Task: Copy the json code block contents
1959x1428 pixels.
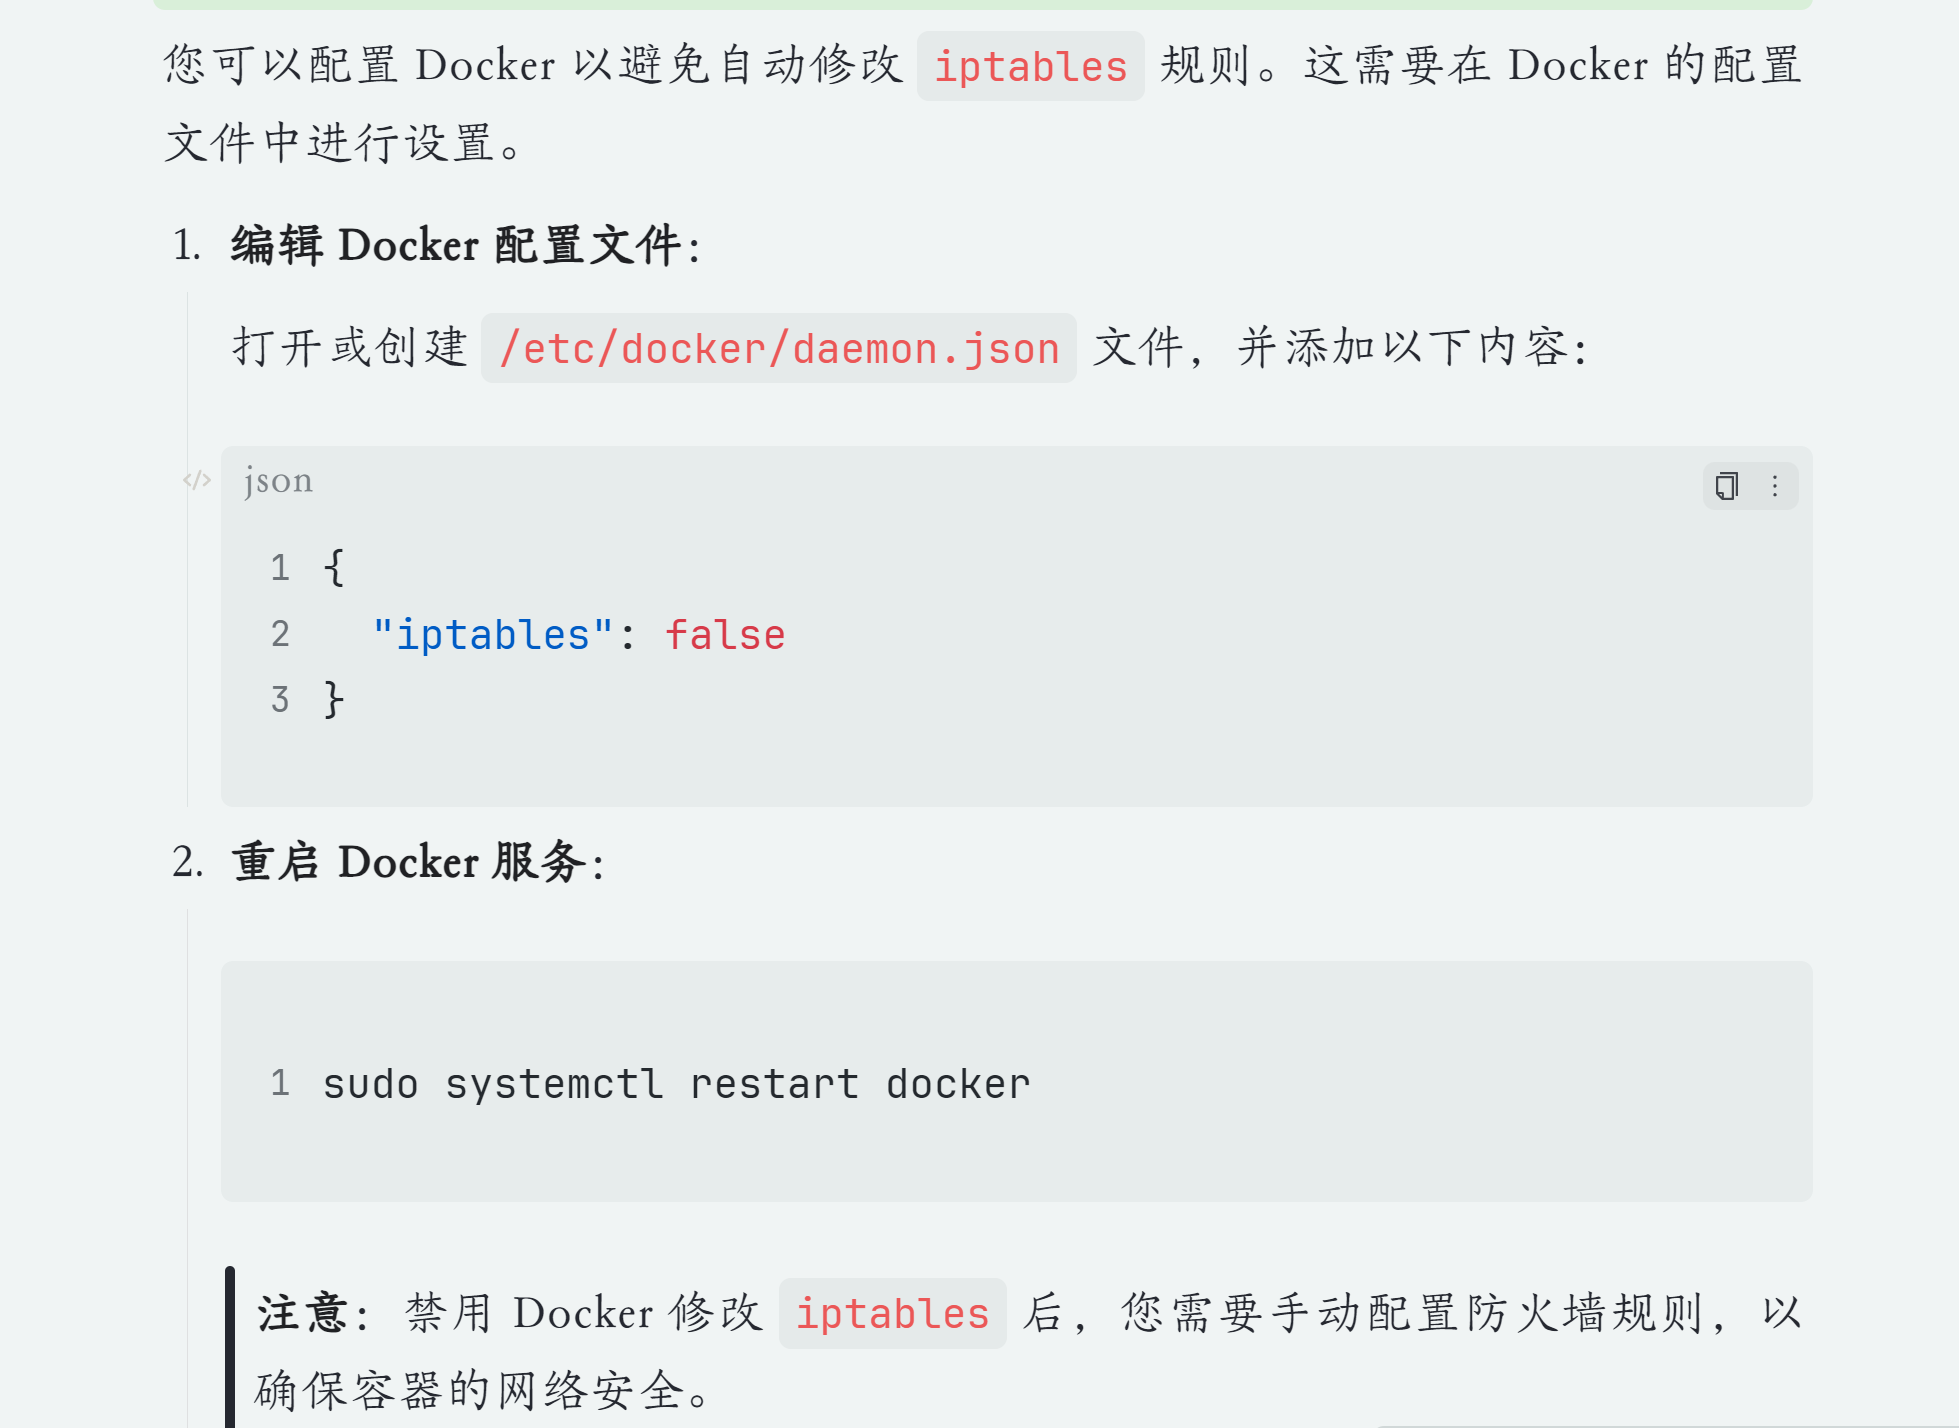Action: pyautogui.click(x=1727, y=486)
